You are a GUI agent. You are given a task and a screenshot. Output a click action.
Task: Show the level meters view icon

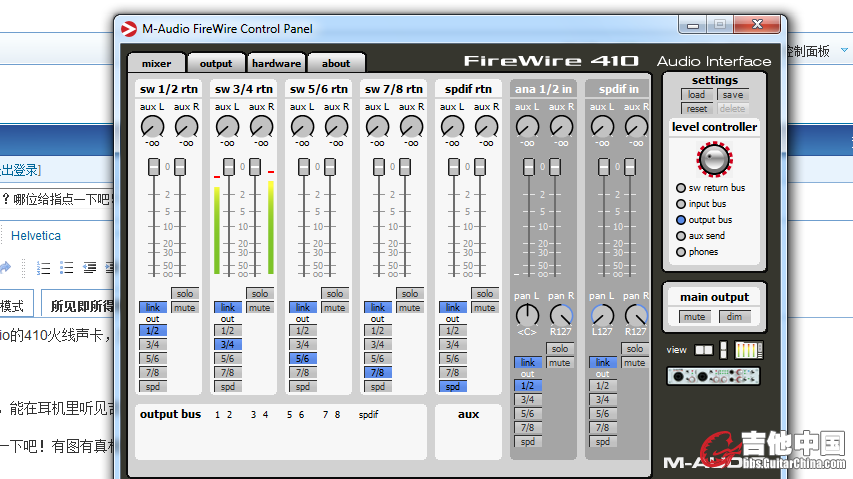749,350
